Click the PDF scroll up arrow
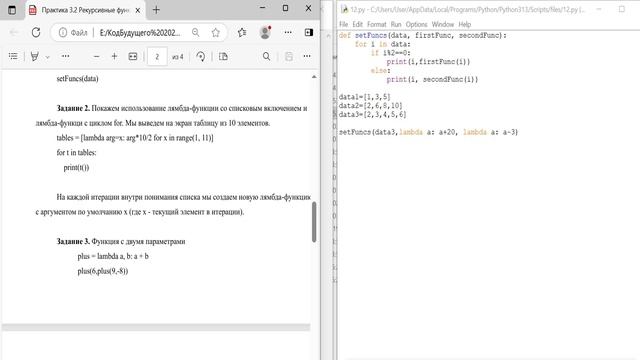Screen dimensions: 640x360 click(314, 77)
